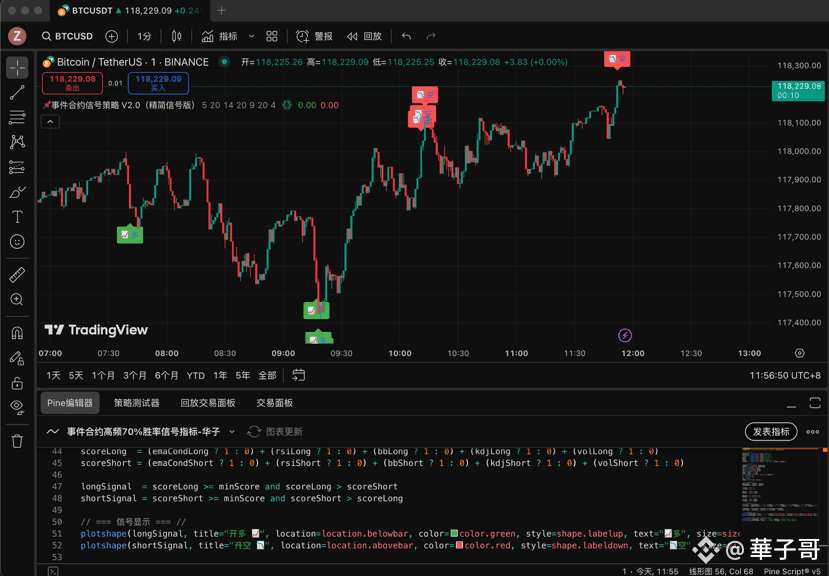Click the color.red swatch in line 52
This screenshot has height=576, width=829.
point(459,545)
